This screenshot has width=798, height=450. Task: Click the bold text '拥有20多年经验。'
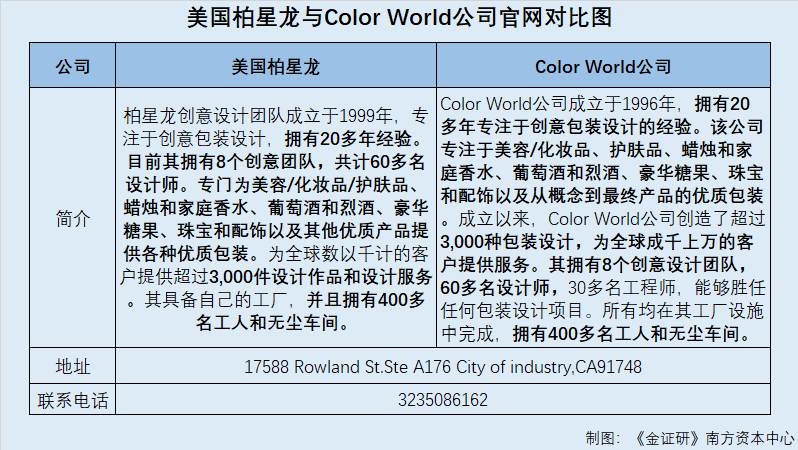(356, 138)
